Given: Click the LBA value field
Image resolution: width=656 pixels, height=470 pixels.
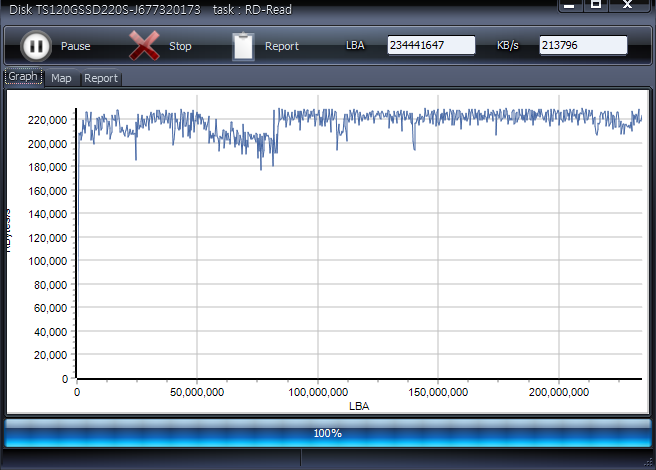Looking at the screenshot, I should click(431, 46).
